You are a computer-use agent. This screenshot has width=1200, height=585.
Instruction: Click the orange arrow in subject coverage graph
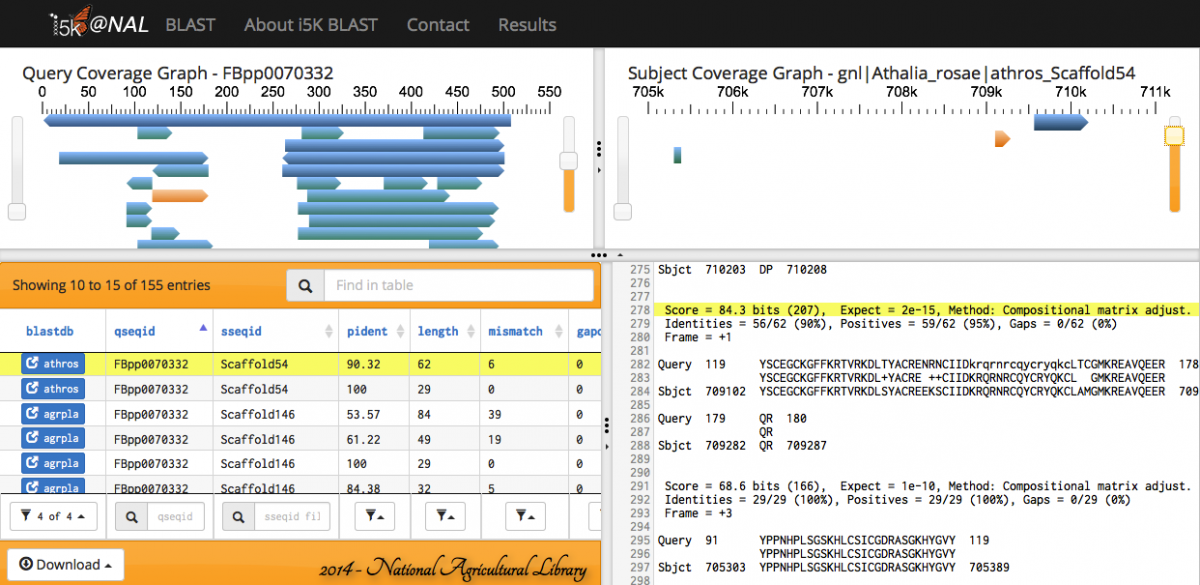(1002, 139)
